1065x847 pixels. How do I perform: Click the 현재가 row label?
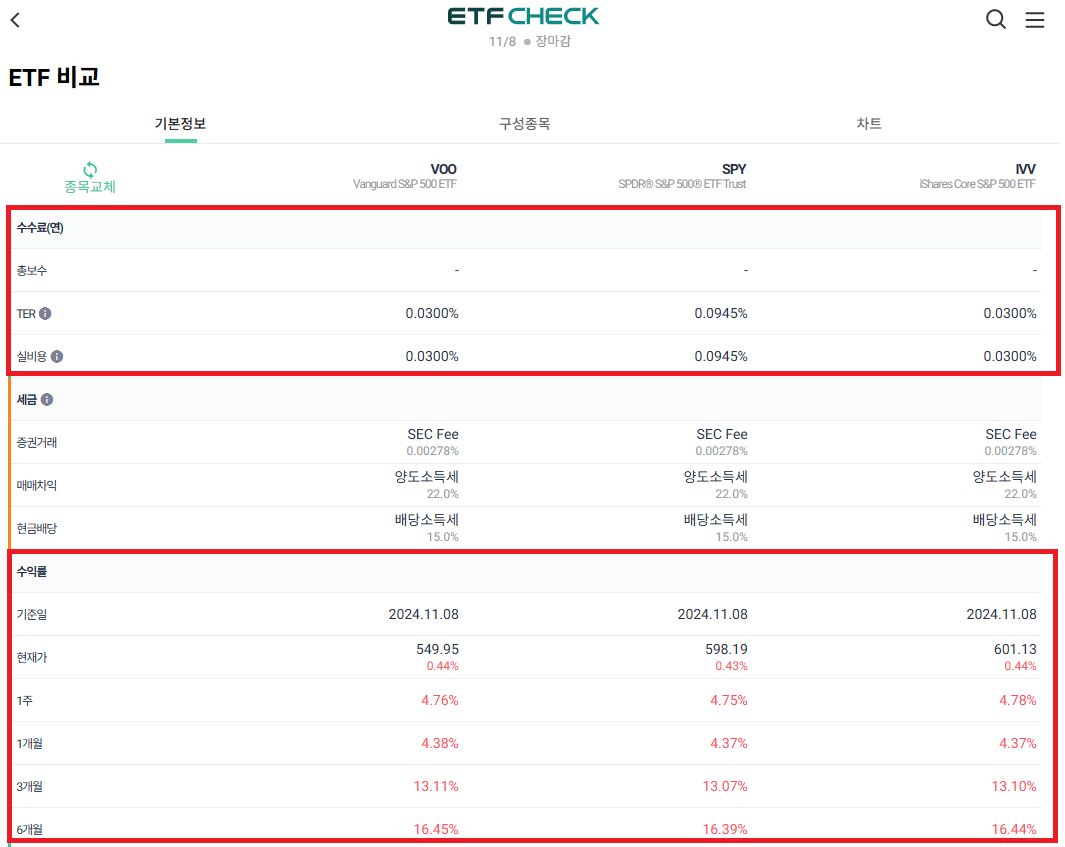tap(32, 657)
